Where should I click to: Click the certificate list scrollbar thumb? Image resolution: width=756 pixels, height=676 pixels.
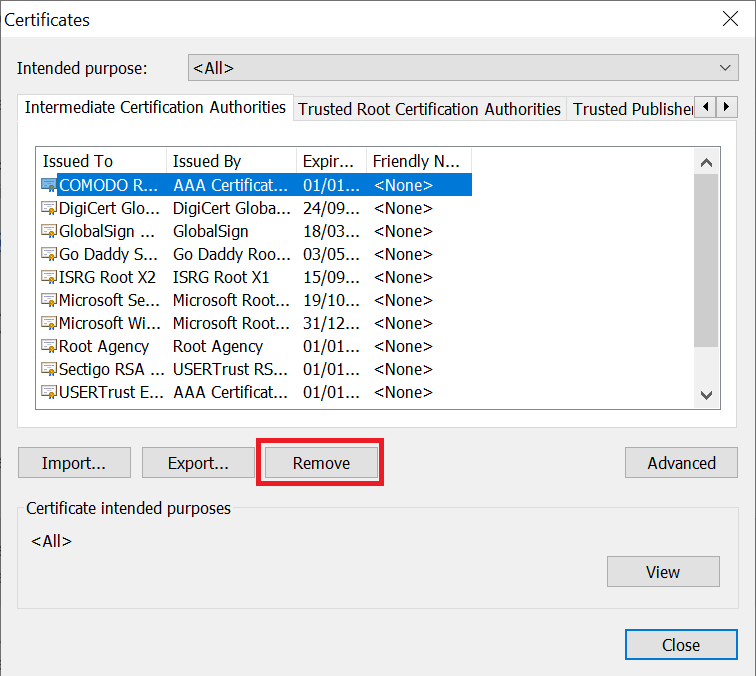706,260
